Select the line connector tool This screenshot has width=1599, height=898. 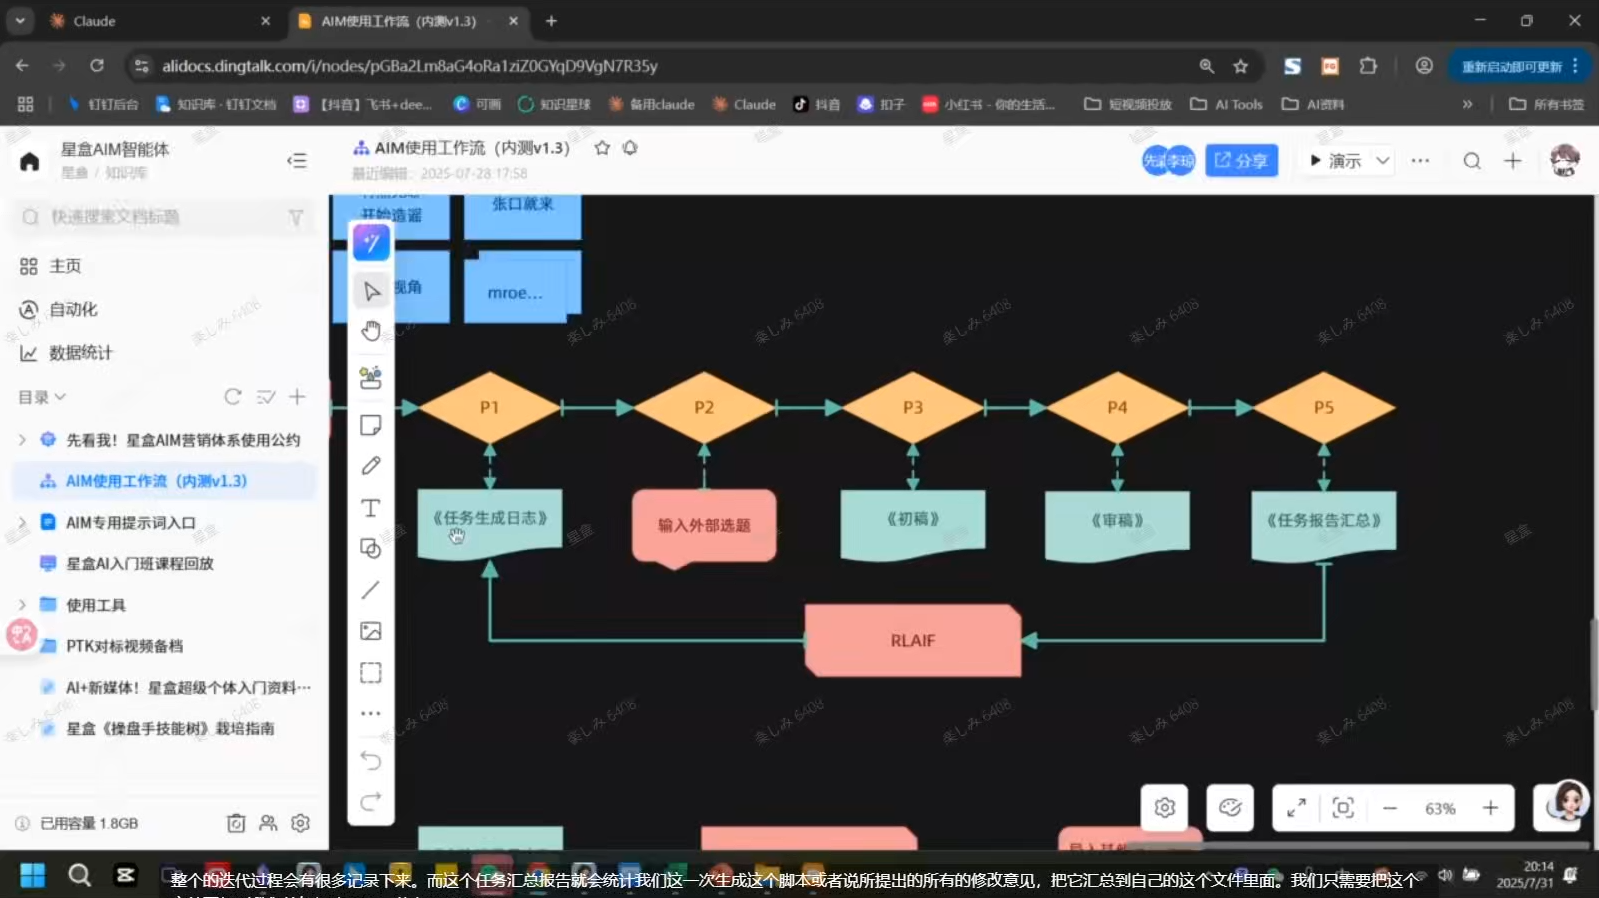(371, 590)
